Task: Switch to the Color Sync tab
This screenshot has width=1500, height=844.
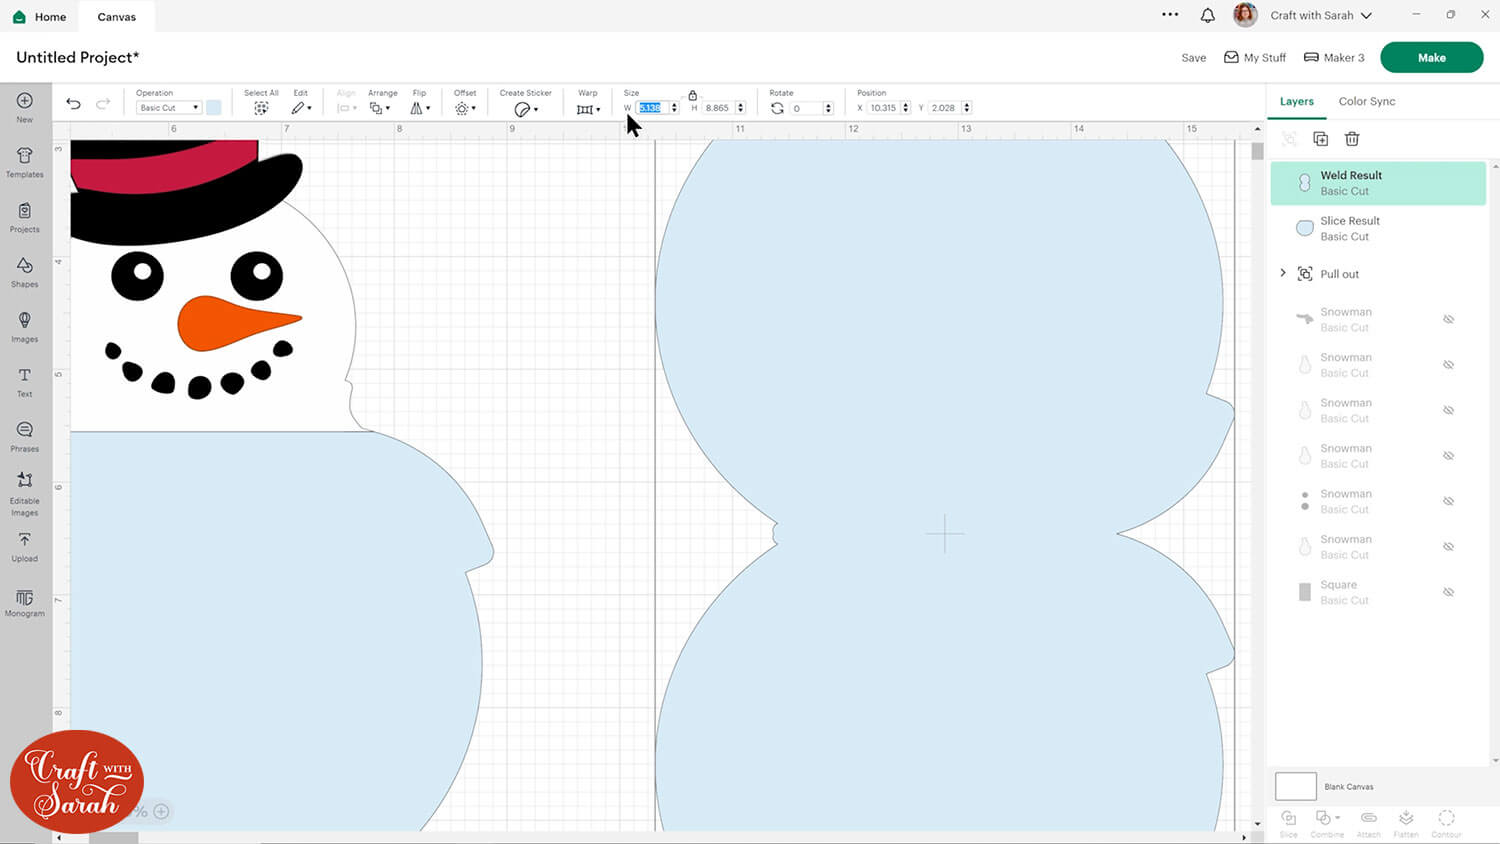Action: [1366, 101]
